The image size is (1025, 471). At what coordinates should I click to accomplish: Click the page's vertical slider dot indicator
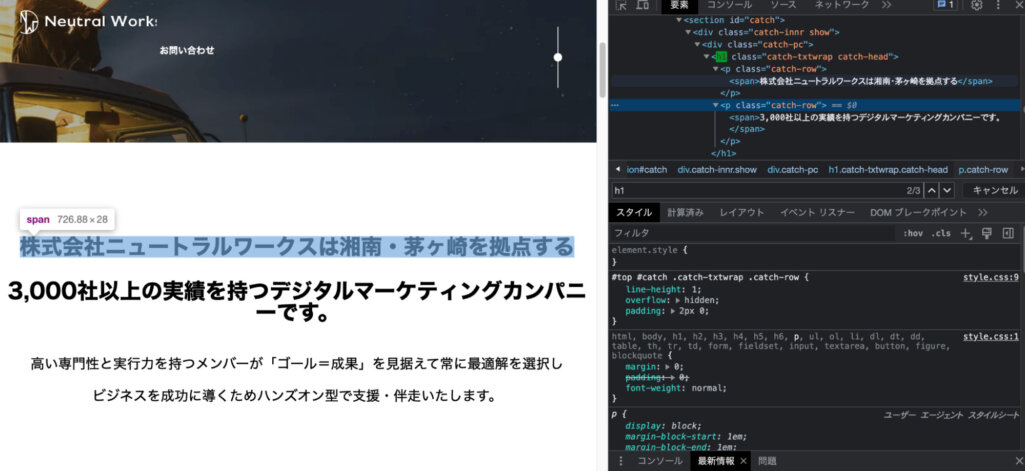point(558,57)
